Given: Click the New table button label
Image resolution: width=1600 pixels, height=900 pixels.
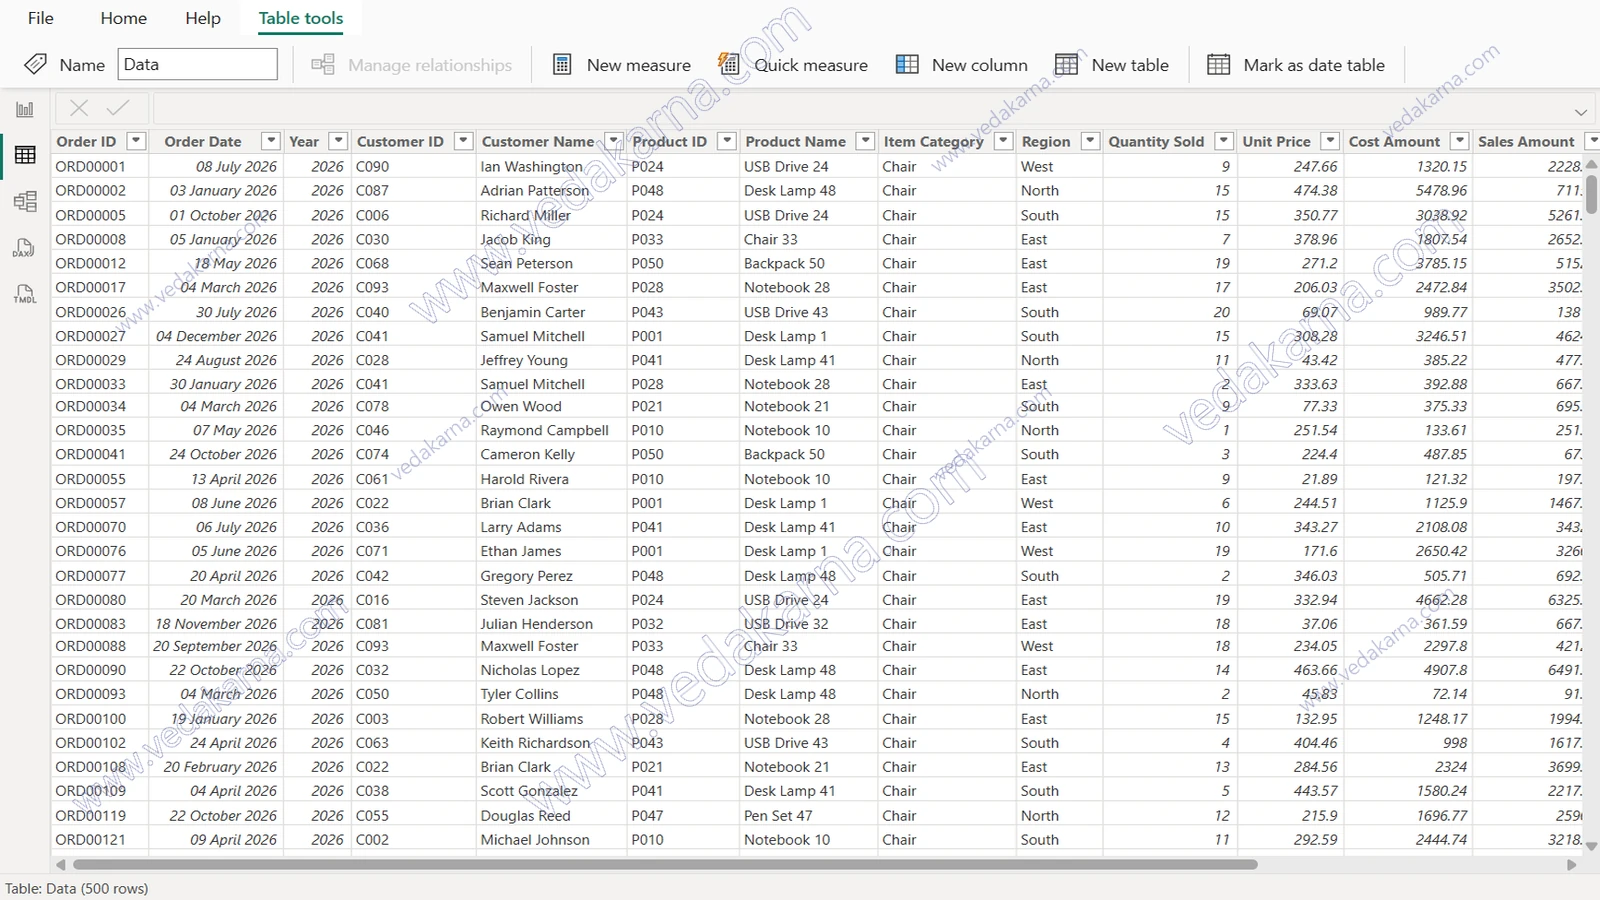Looking at the screenshot, I should [1130, 65].
